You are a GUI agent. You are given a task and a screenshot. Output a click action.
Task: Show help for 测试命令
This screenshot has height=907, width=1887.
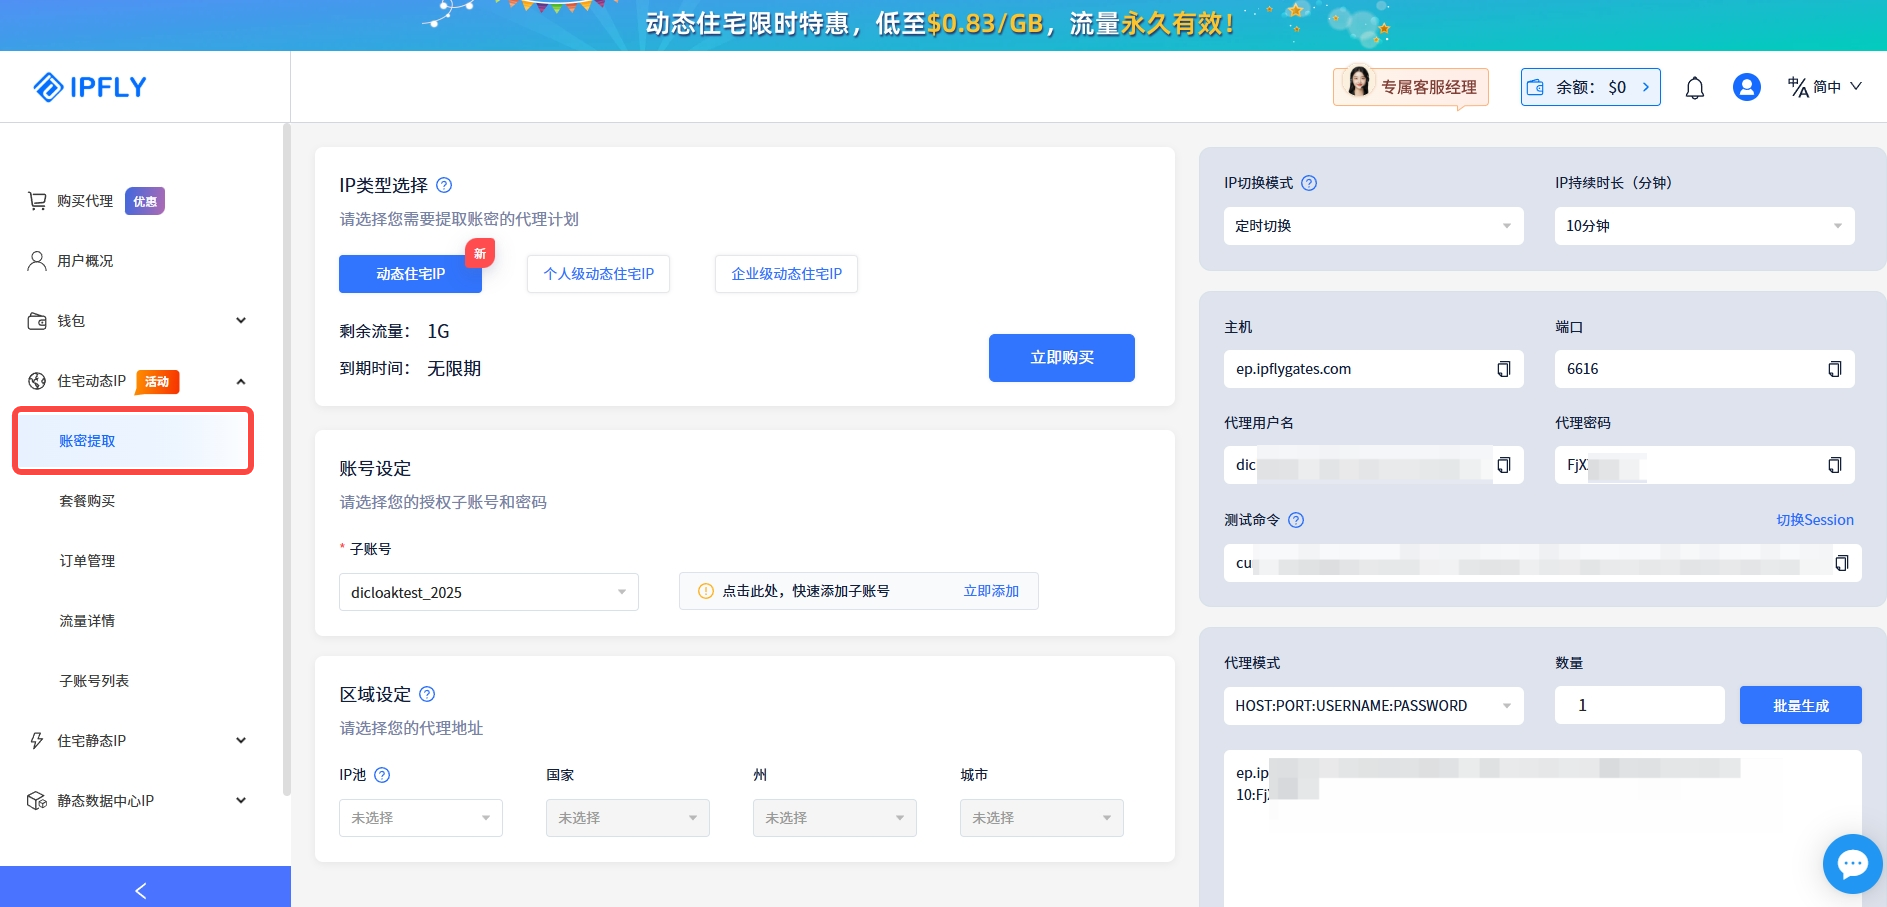point(1296,520)
